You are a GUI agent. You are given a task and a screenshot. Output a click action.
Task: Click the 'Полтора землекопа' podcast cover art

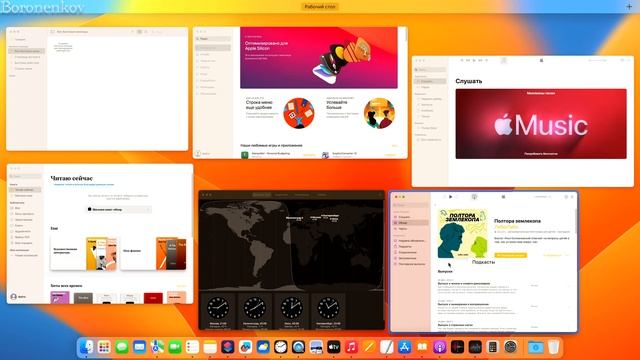tap(462, 233)
